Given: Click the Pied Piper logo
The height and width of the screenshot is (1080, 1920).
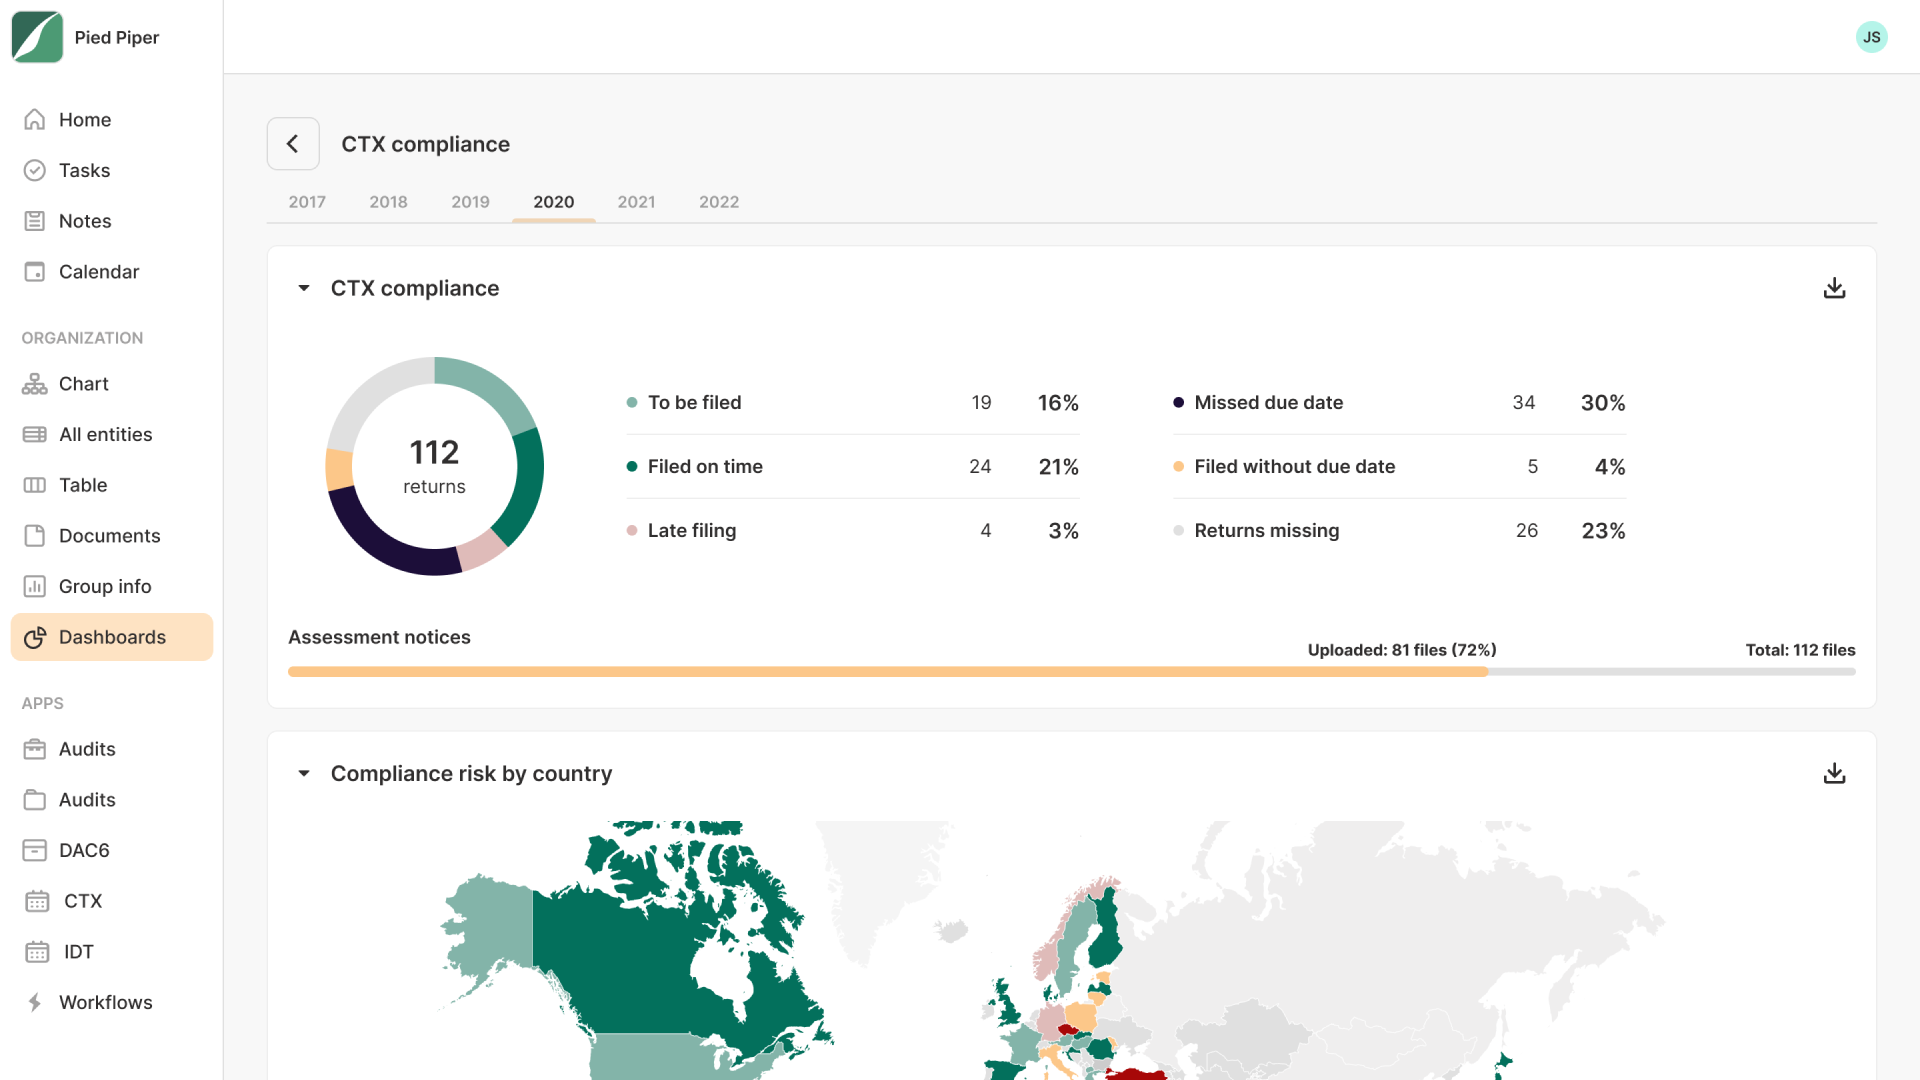Looking at the screenshot, I should pos(37,37).
